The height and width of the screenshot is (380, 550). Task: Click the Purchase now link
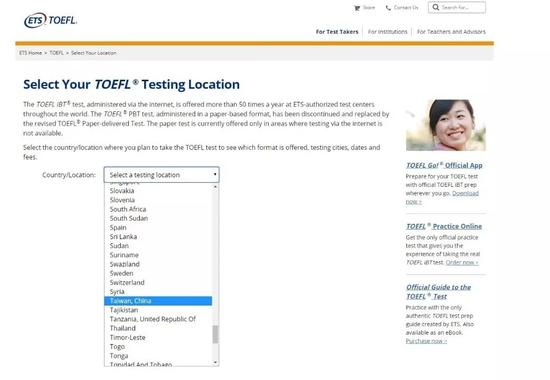[426, 341]
